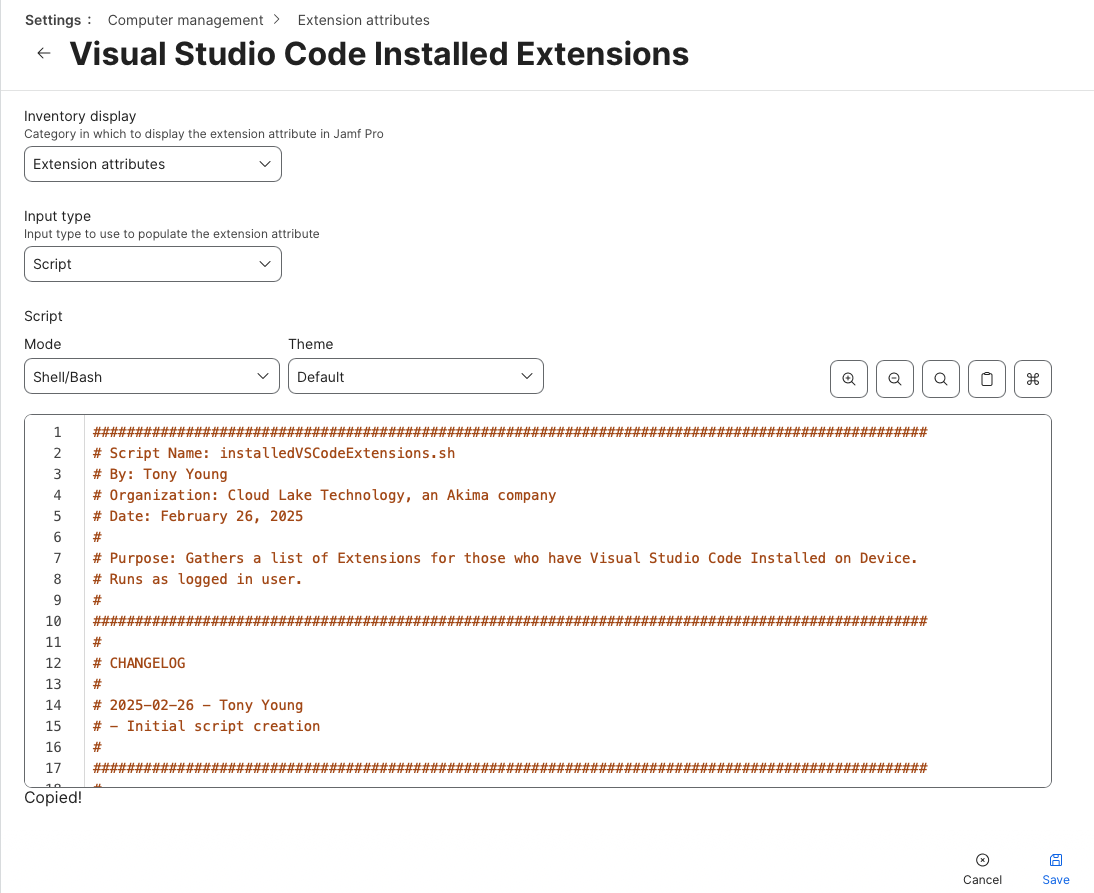The image size is (1094, 893).
Task: Click the Organization comment line
Action: tap(324, 495)
